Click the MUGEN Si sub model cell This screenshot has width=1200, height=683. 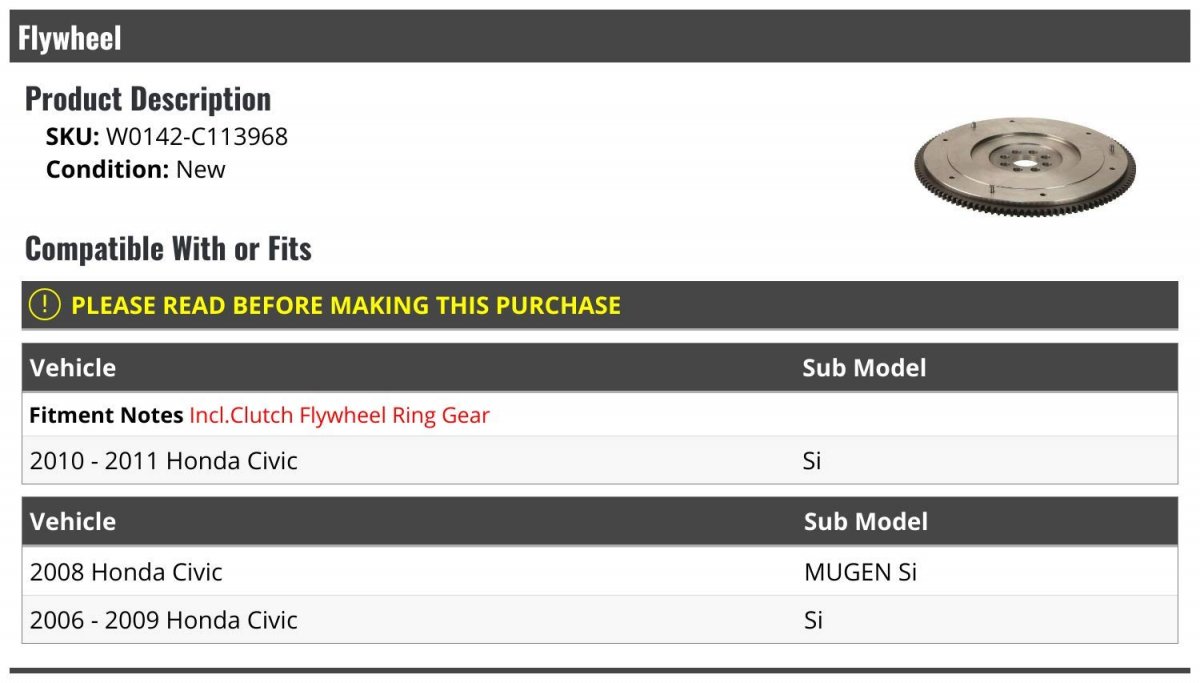pos(860,572)
